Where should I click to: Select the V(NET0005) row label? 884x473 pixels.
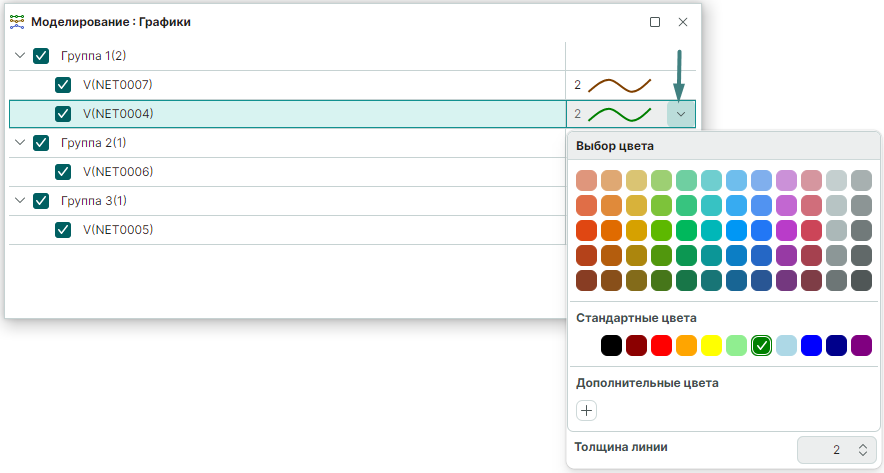tap(118, 230)
